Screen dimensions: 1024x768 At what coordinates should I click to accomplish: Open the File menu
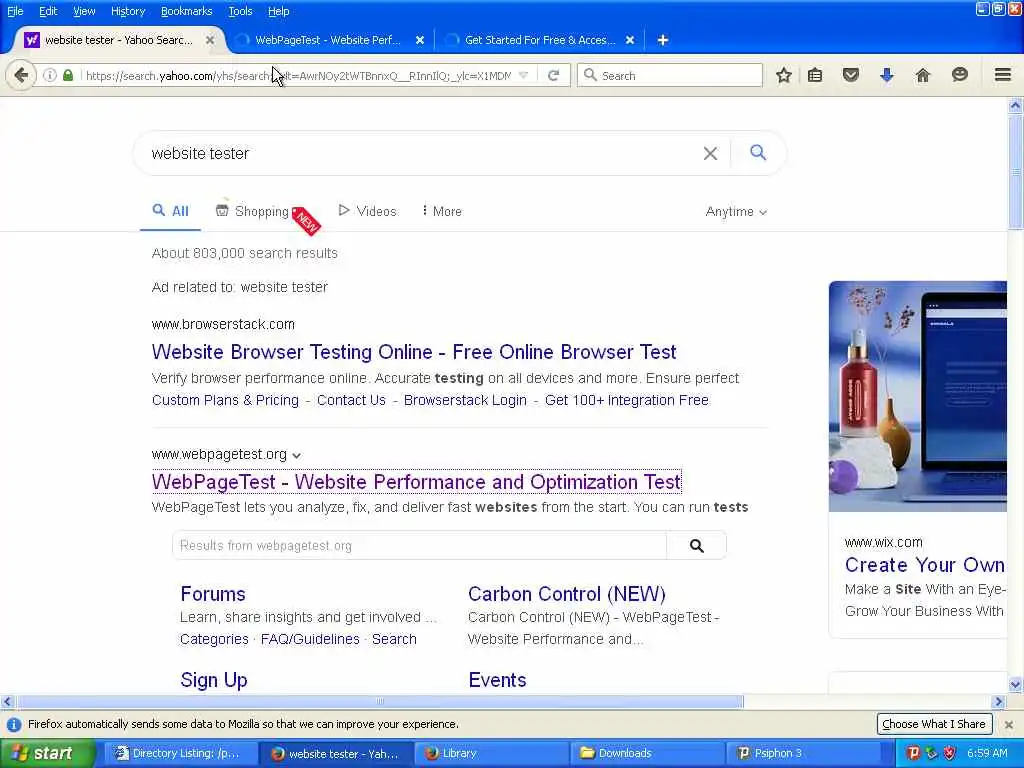15,11
